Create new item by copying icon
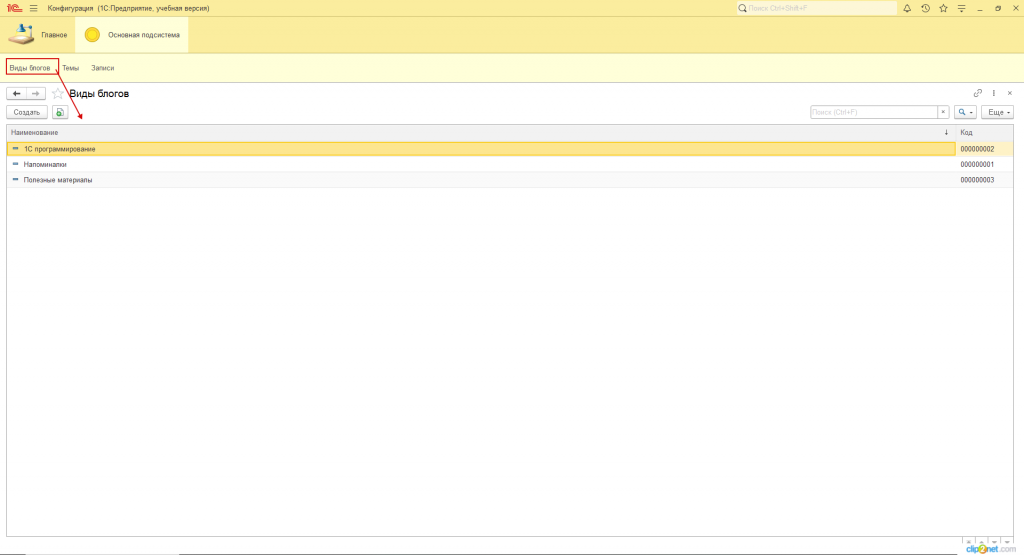Screen dimensions: 1024x555 (59, 112)
